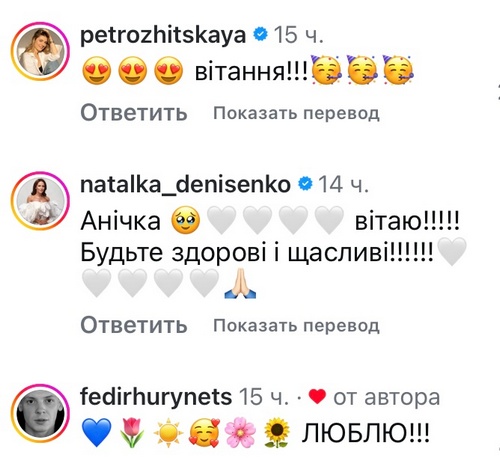Click the sunflower emoji before ЛЮБЛЮ
Screen dimensions: 500x461
(x=277, y=433)
